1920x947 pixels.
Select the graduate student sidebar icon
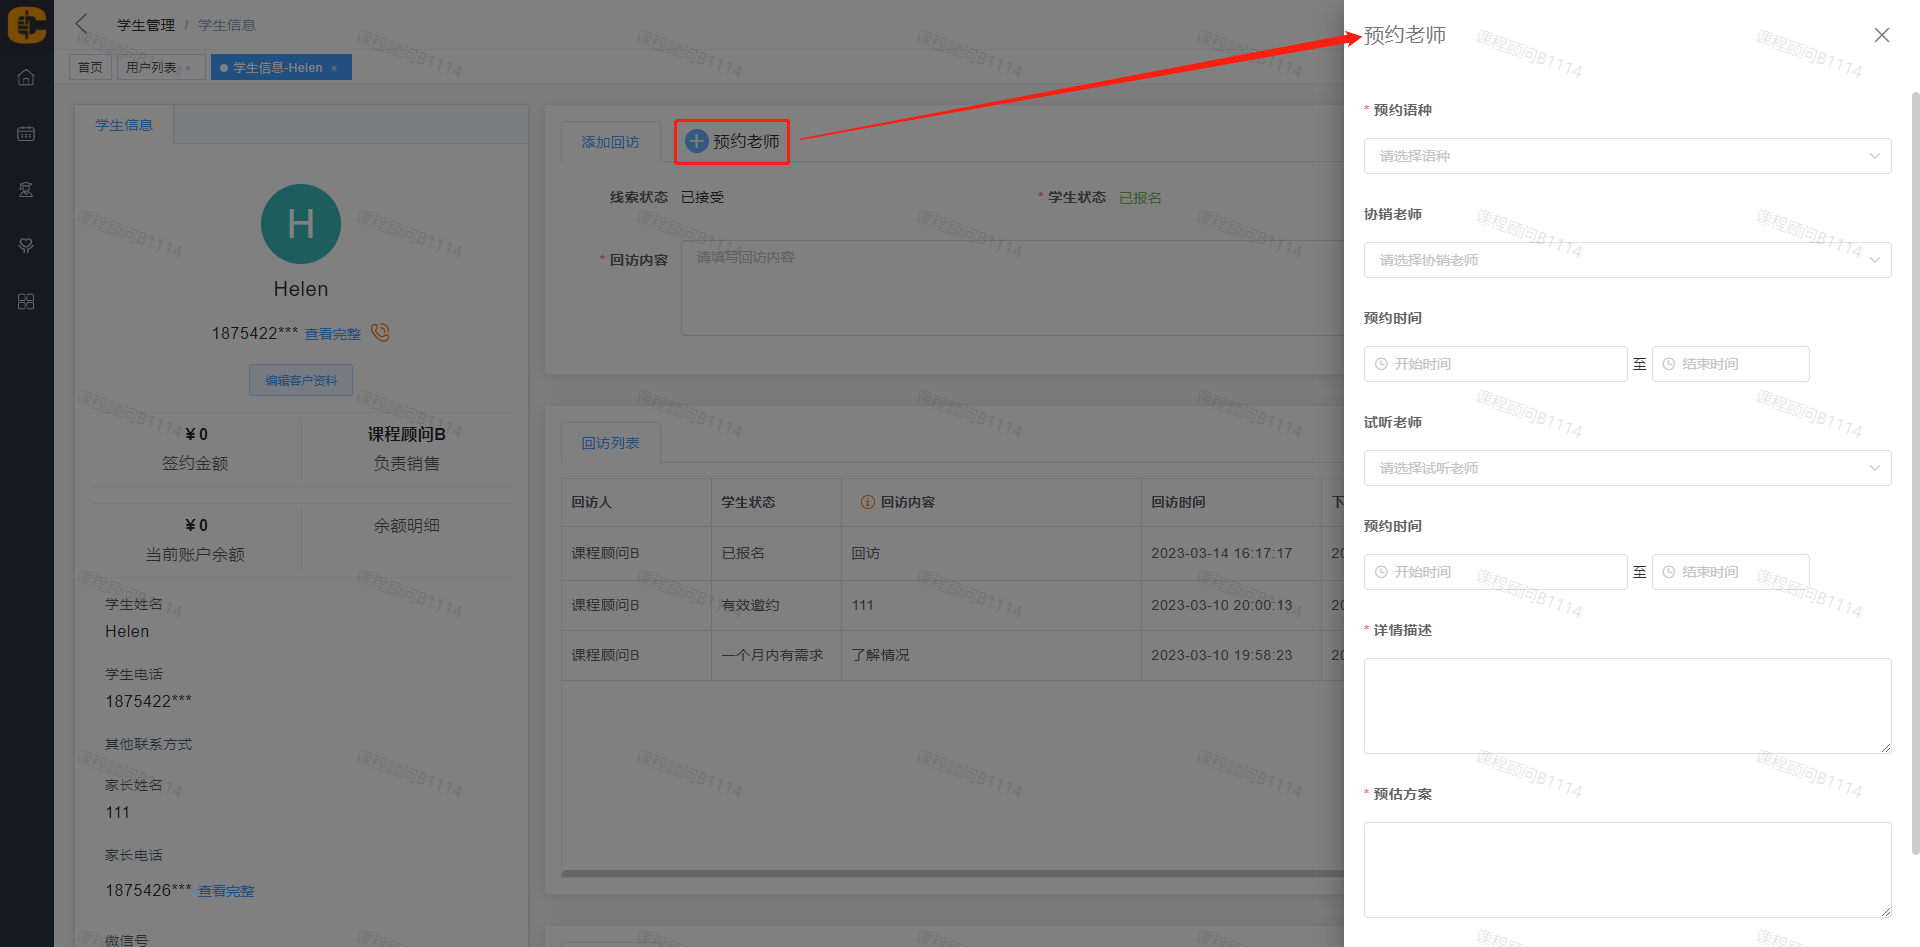coord(26,189)
